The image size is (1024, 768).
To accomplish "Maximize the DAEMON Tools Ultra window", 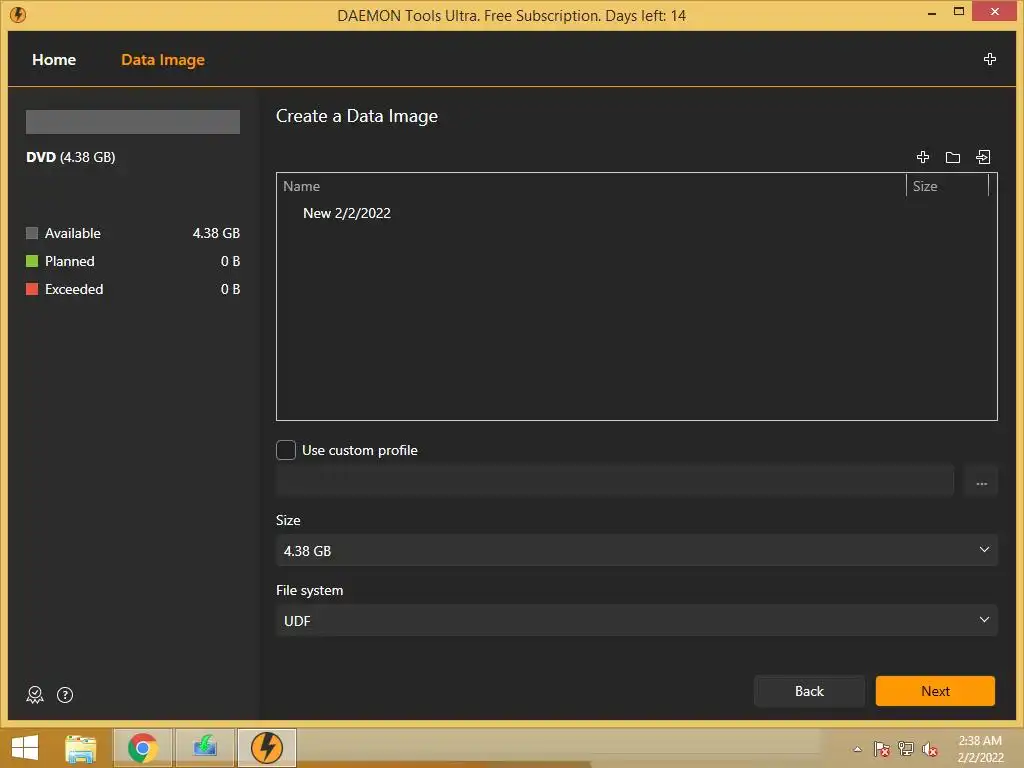I will pyautogui.click(x=959, y=12).
